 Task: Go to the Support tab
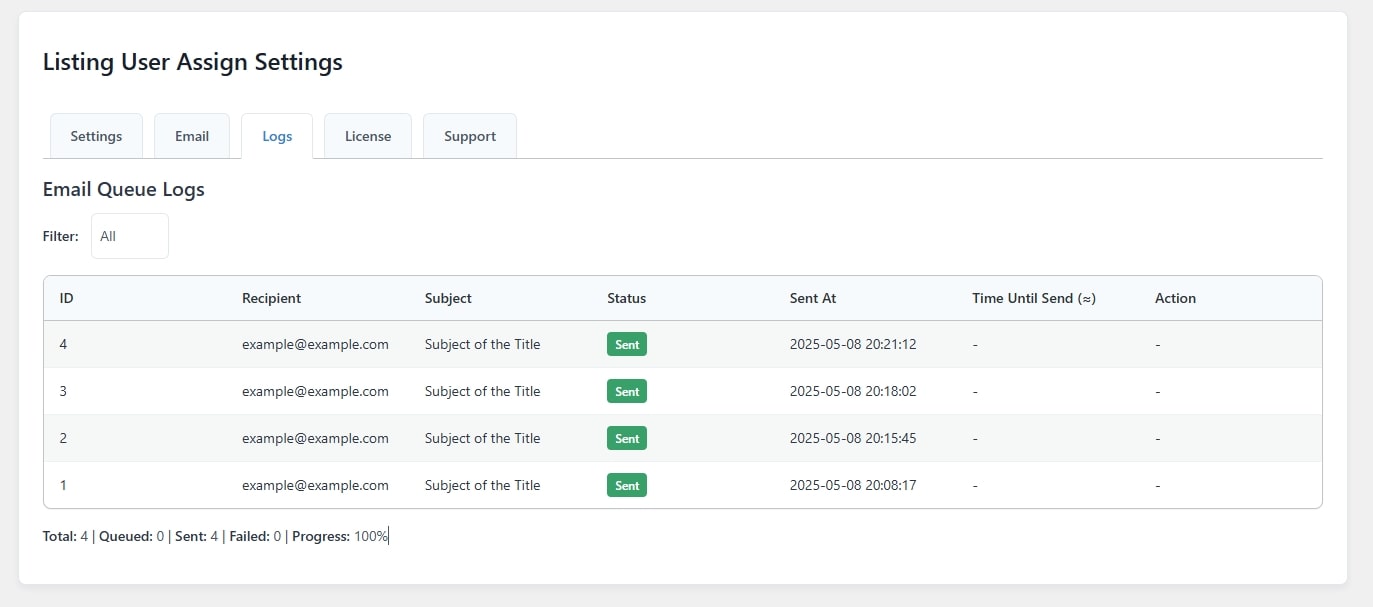point(470,136)
